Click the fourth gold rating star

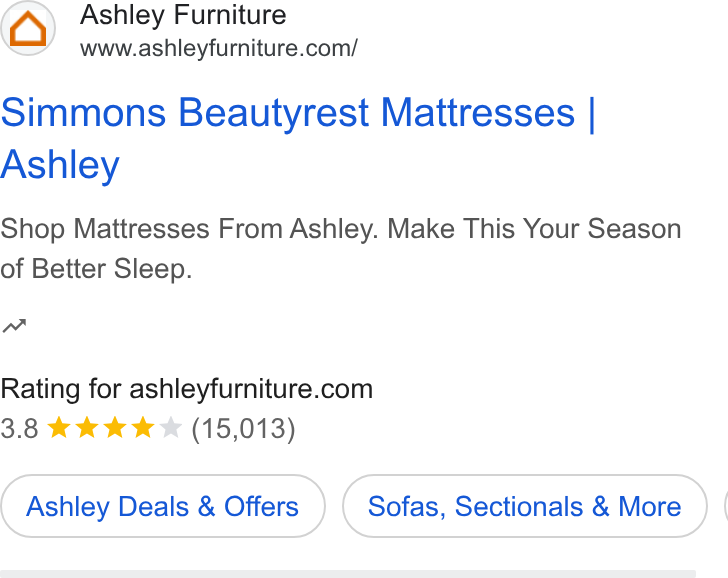[x=143, y=427]
